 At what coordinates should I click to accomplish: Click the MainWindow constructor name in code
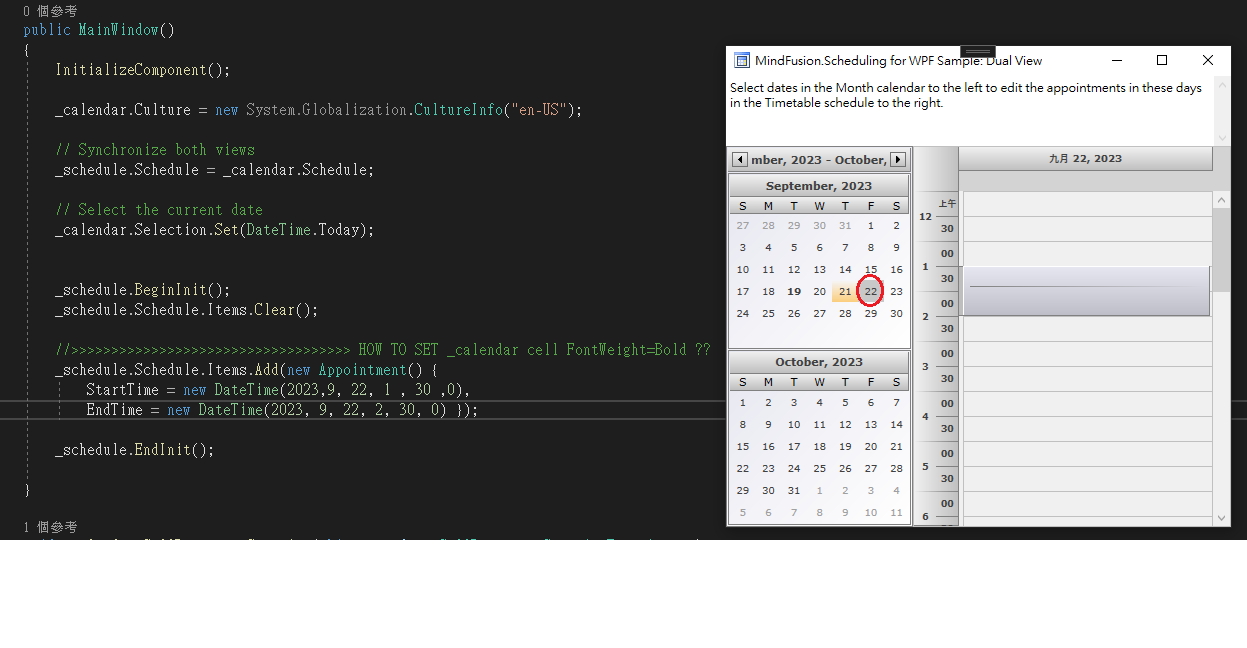[118, 30]
